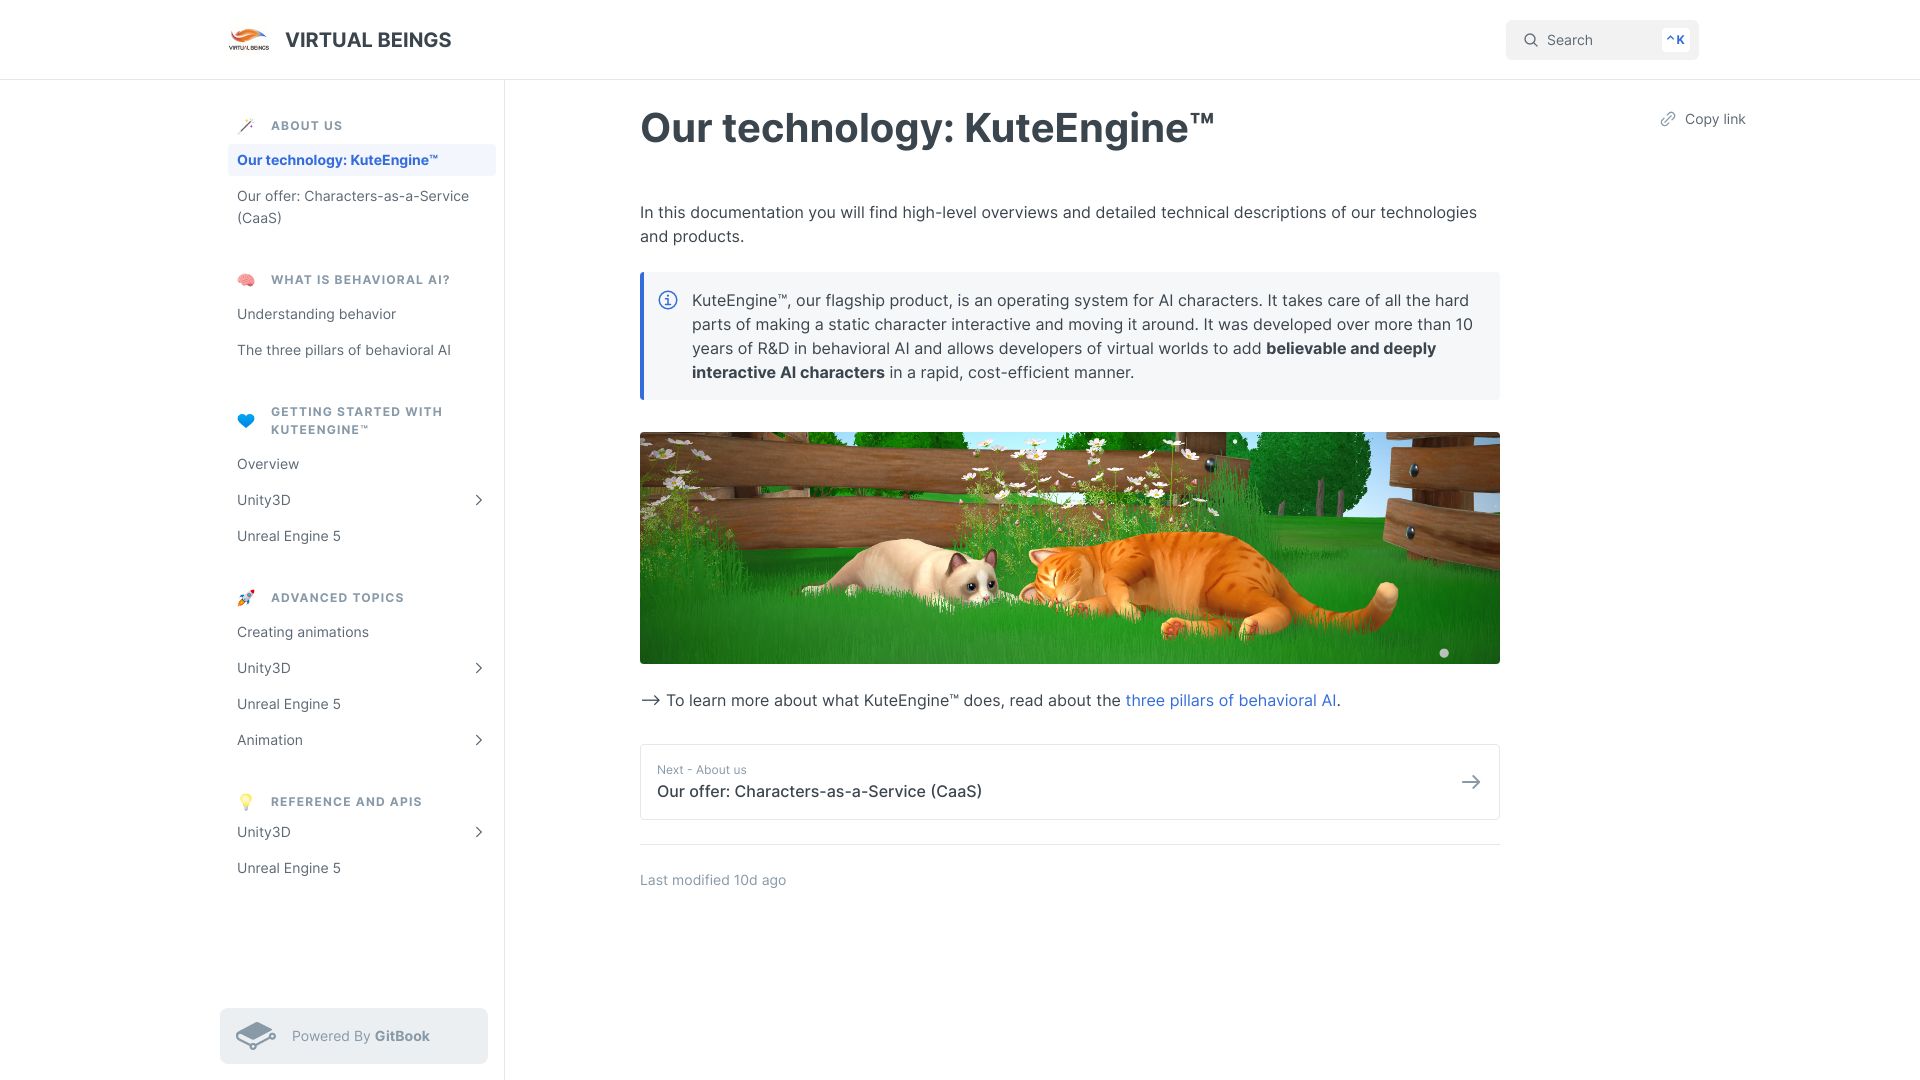Click the GitBook logo icon

(x=256, y=1036)
